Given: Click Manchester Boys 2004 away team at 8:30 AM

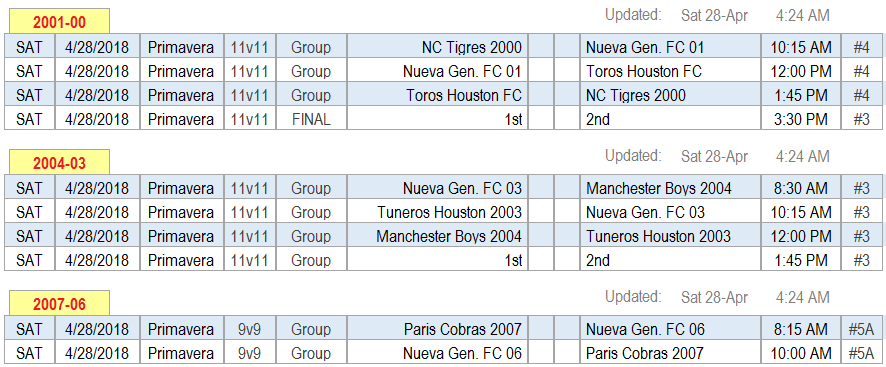Looking at the screenshot, I should pyautogui.click(x=670, y=188).
